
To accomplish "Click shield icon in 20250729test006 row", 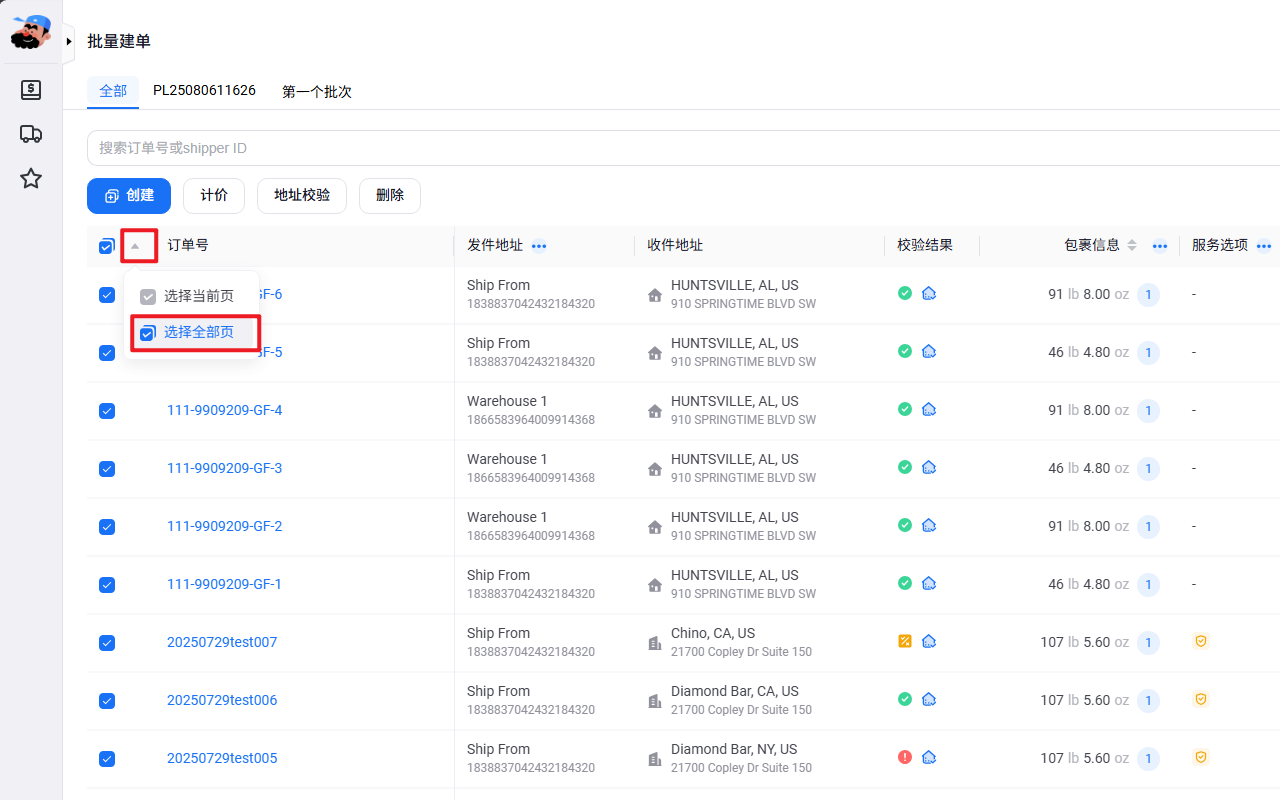I will [1201, 699].
